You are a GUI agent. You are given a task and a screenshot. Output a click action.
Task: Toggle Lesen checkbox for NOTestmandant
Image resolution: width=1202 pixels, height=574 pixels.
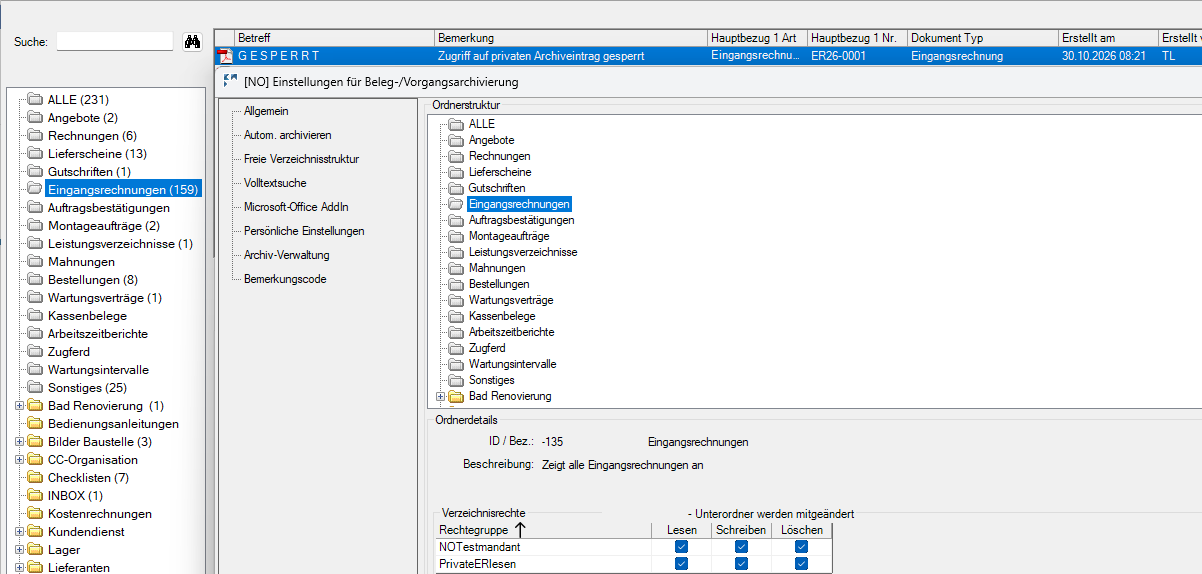(682, 547)
